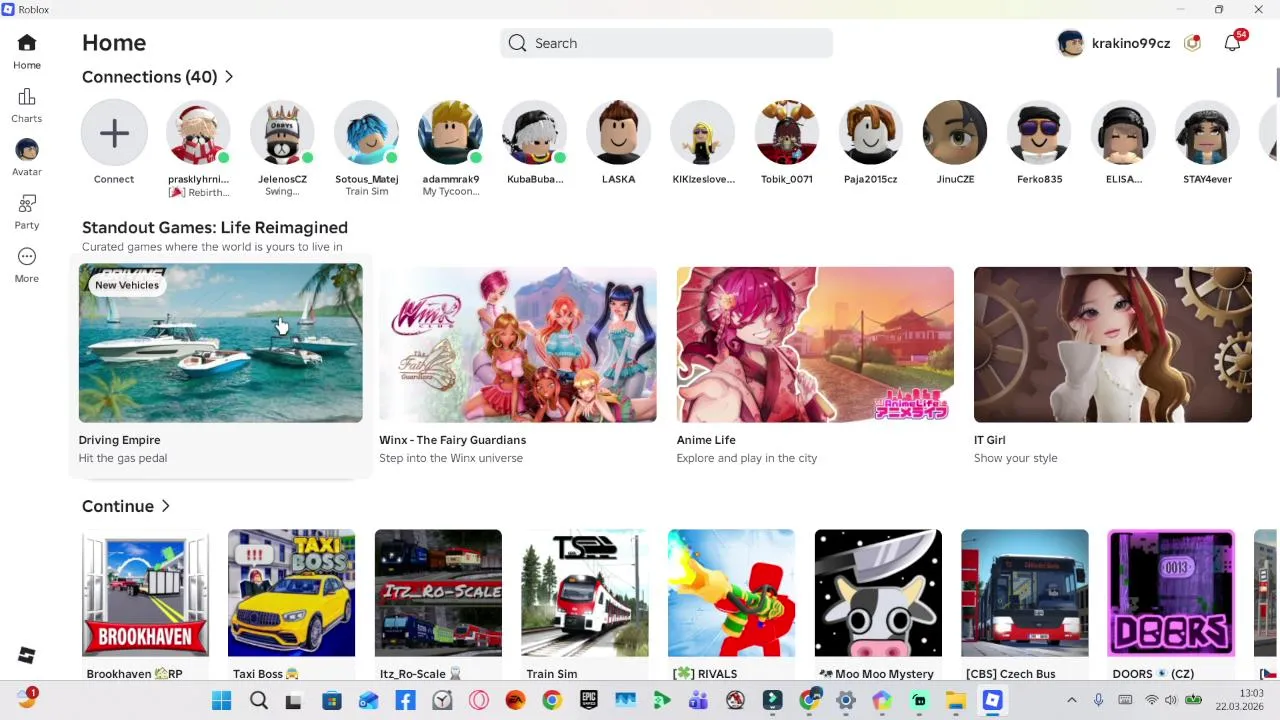This screenshot has height=720, width=1280.
Task: Open Google Chrome from the taskbar
Action: pyautogui.click(x=552, y=701)
